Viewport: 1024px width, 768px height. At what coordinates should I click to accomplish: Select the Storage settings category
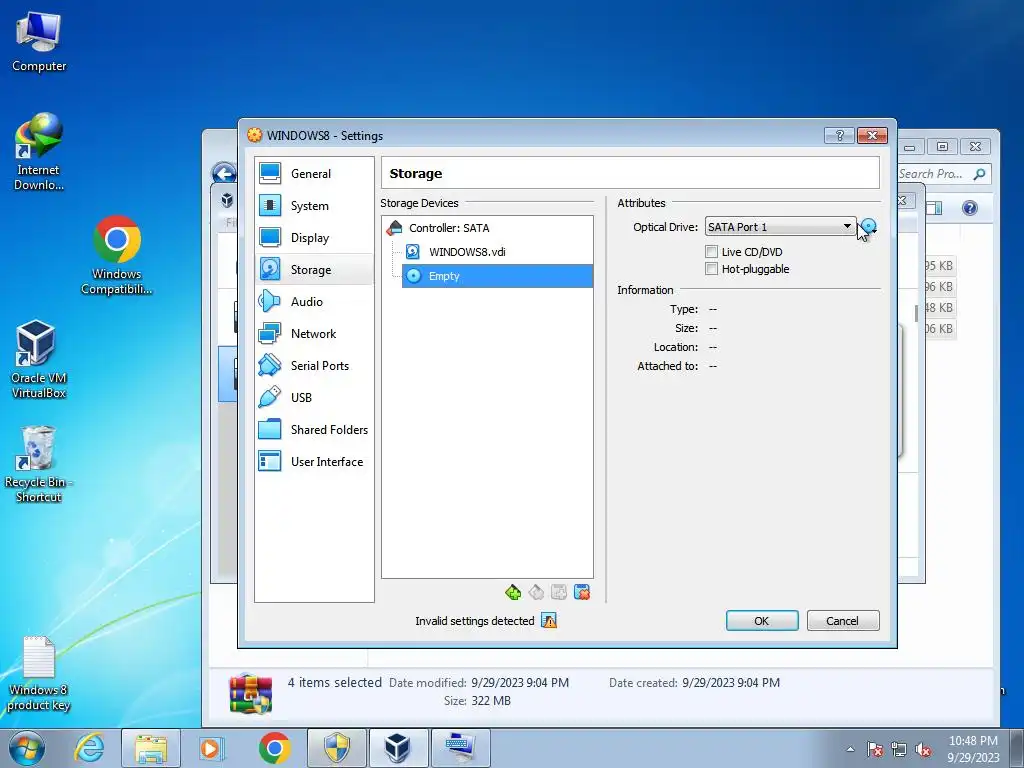point(313,270)
